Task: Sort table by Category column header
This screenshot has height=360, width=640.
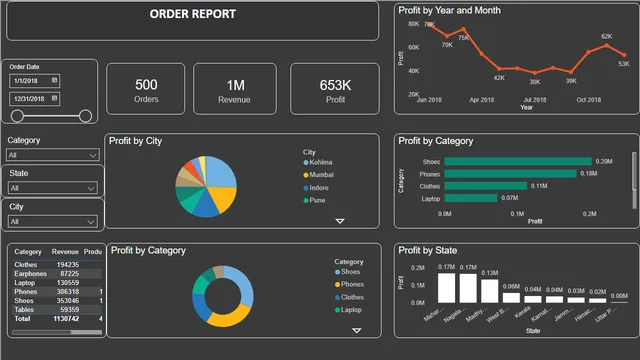Action: point(28,252)
